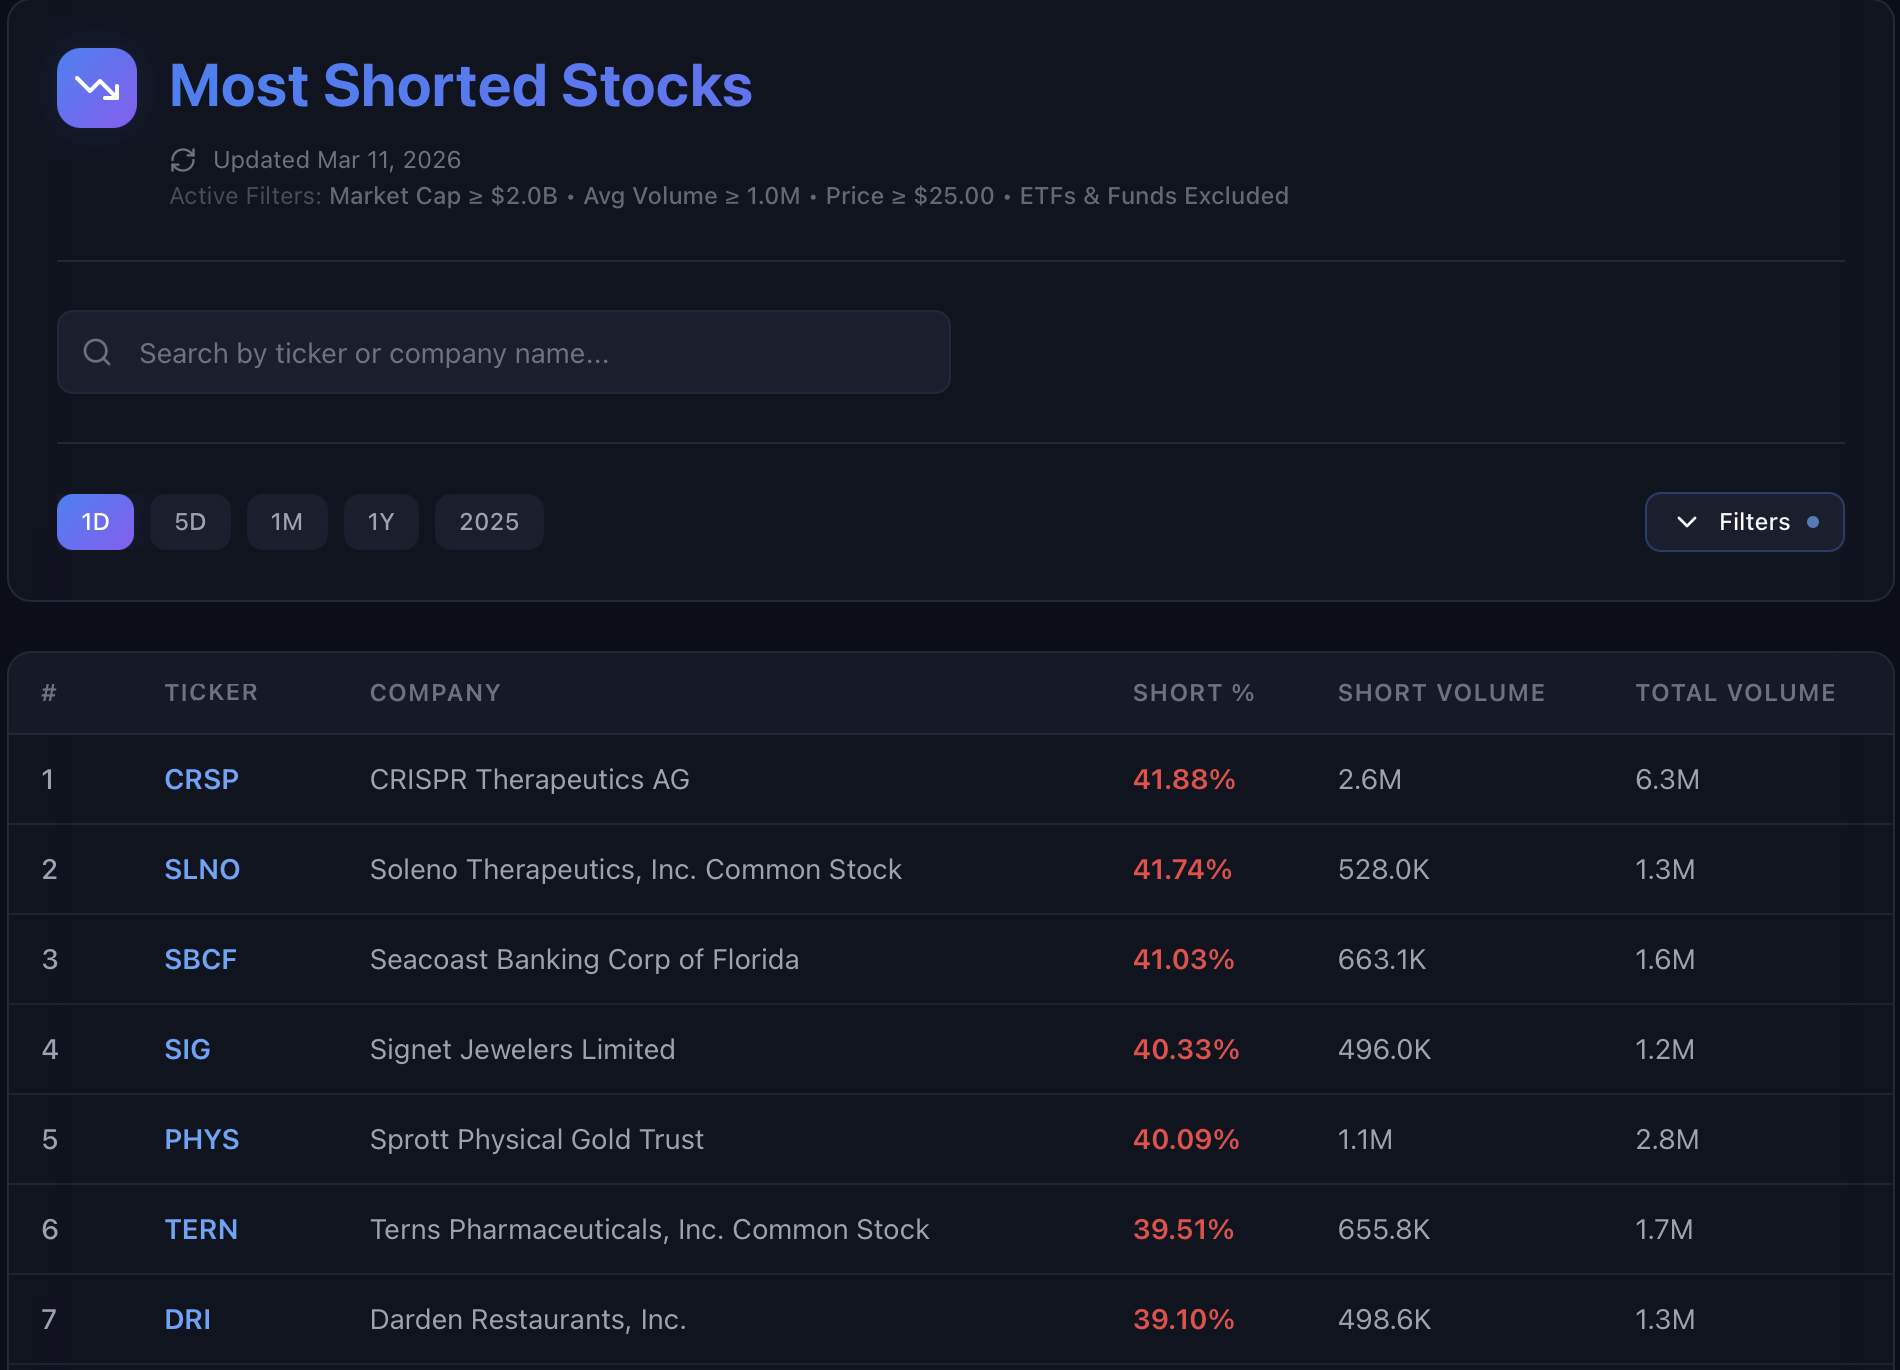Click the Darden Restaurants DRI ticker
The width and height of the screenshot is (1900, 1370).
pos(187,1320)
